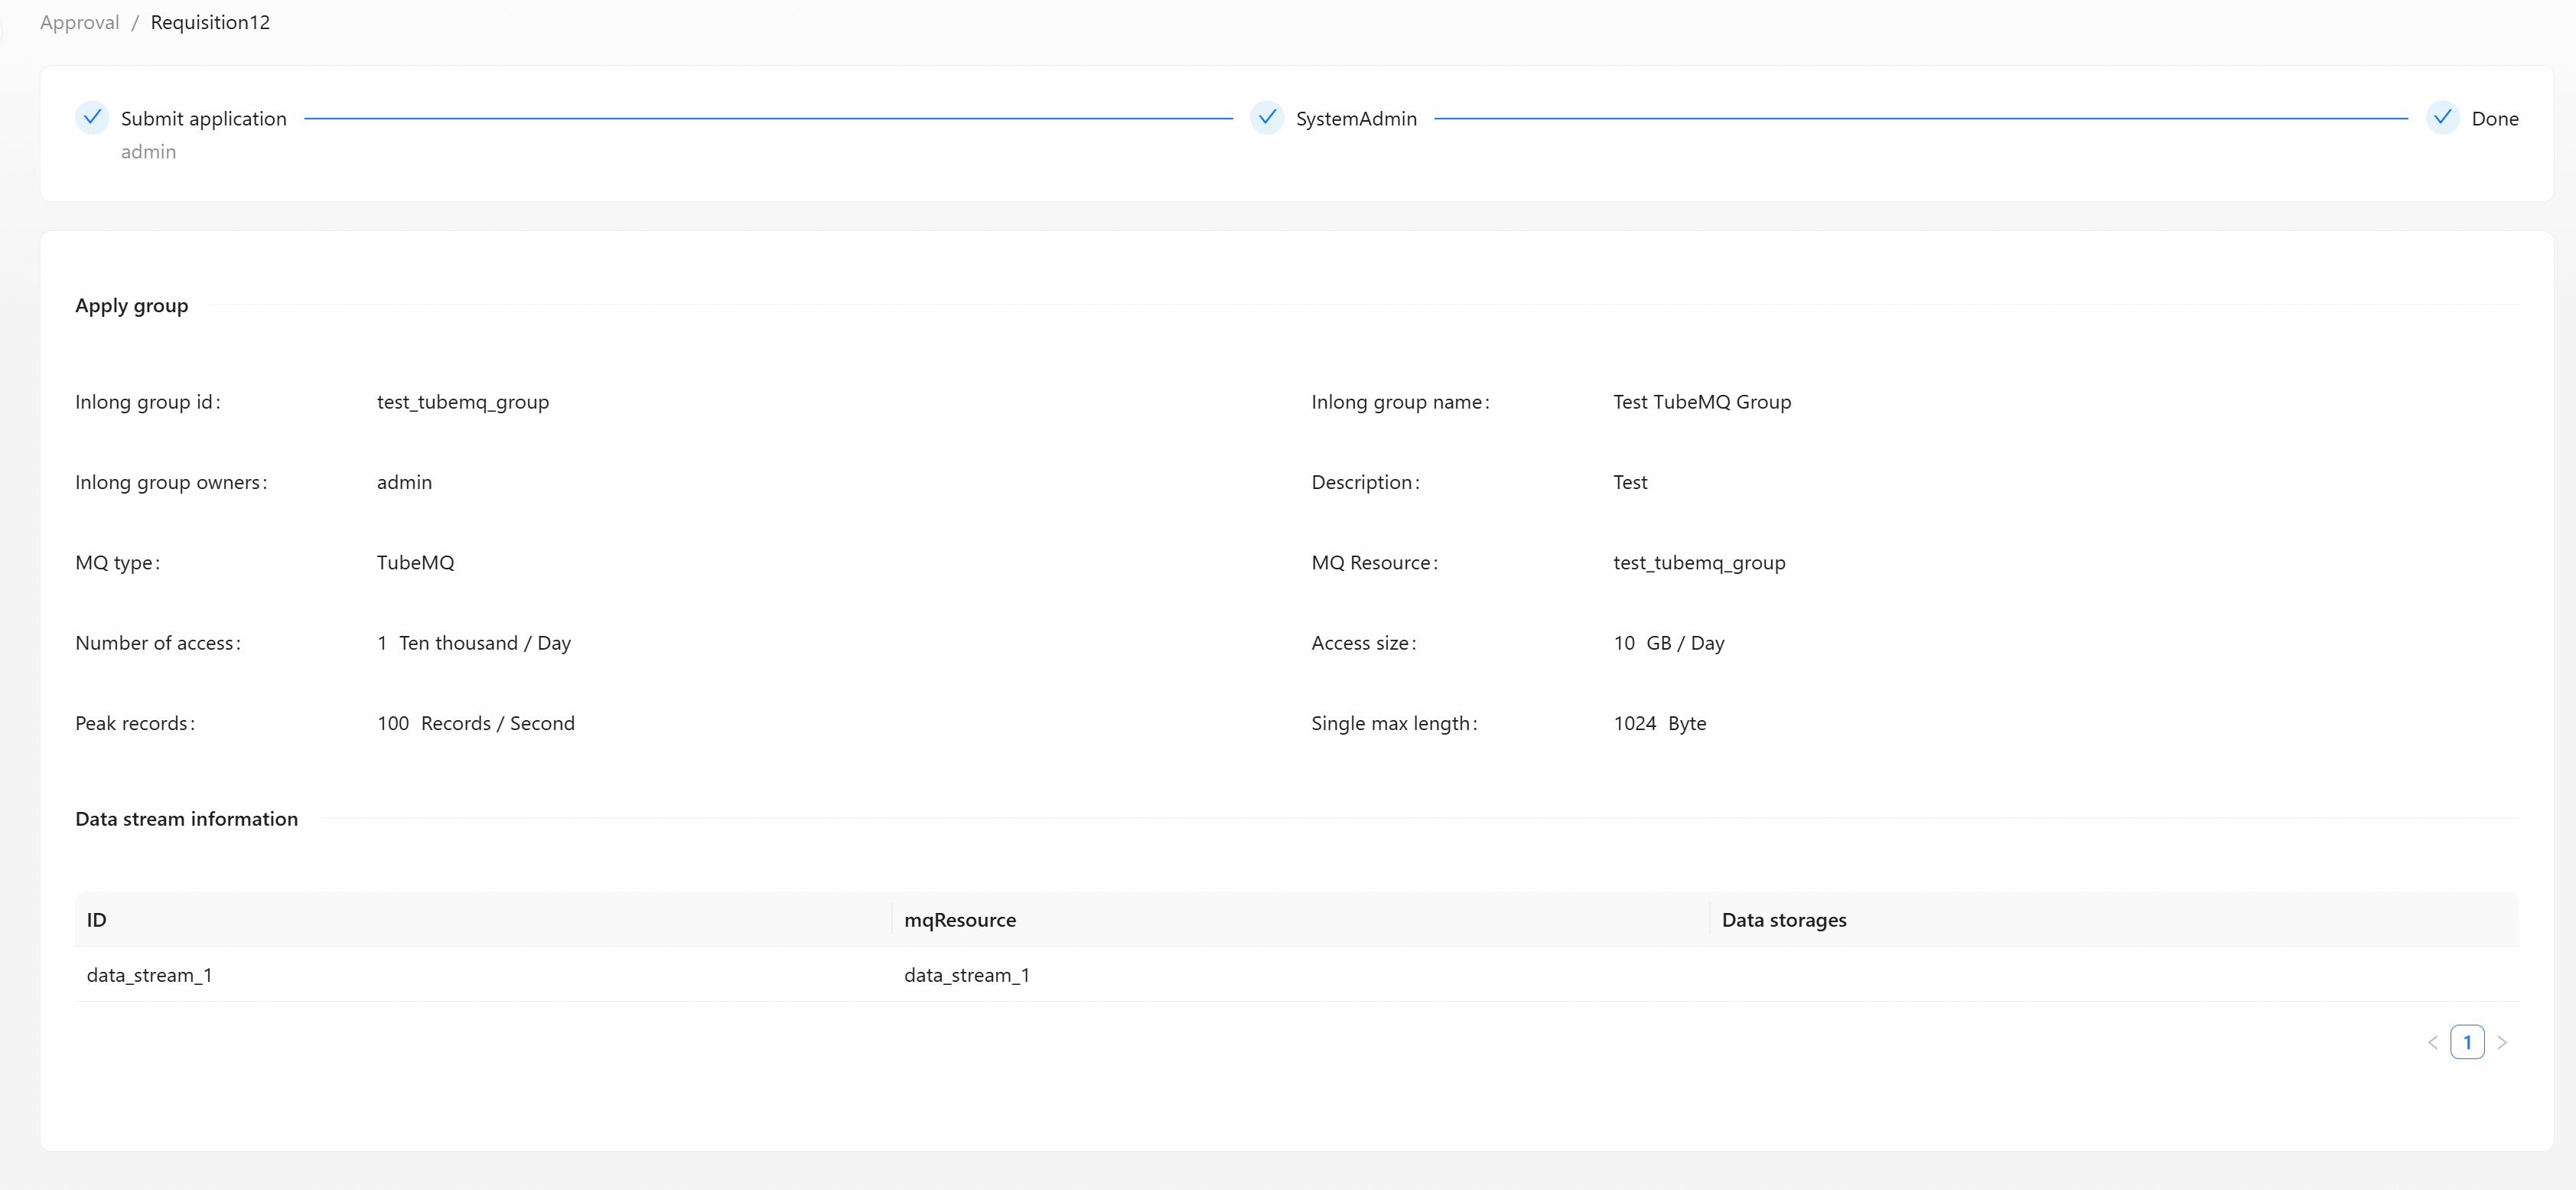Screen dimensions: 2576x1190
Task: Click the Data stream information heading
Action: [x=186, y=819]
